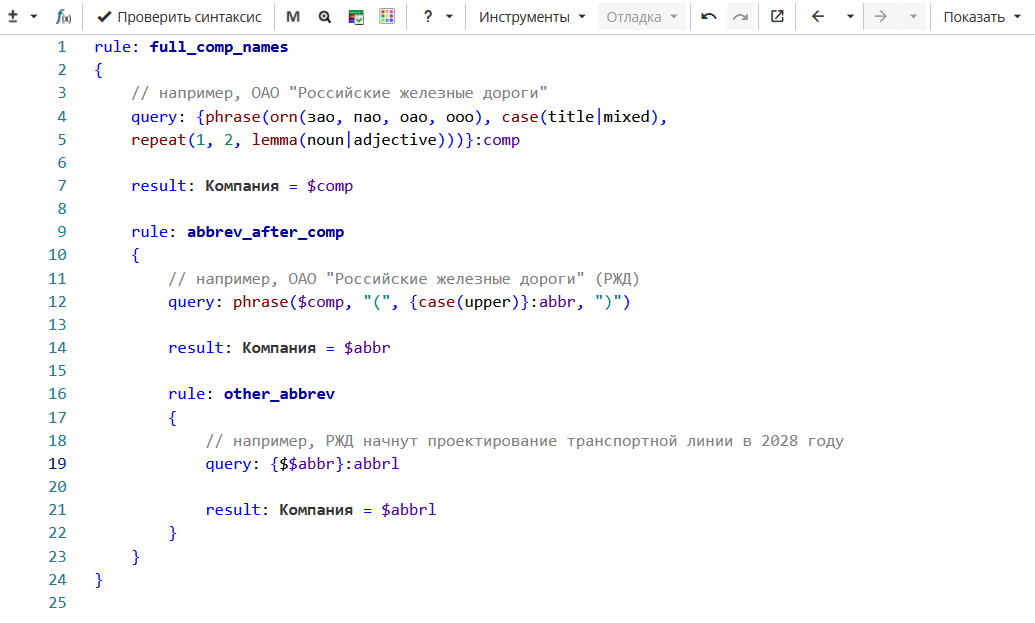Viewport: 1035px width, 623px height.
Task: Open in new window icon
Action: point(777,17)
